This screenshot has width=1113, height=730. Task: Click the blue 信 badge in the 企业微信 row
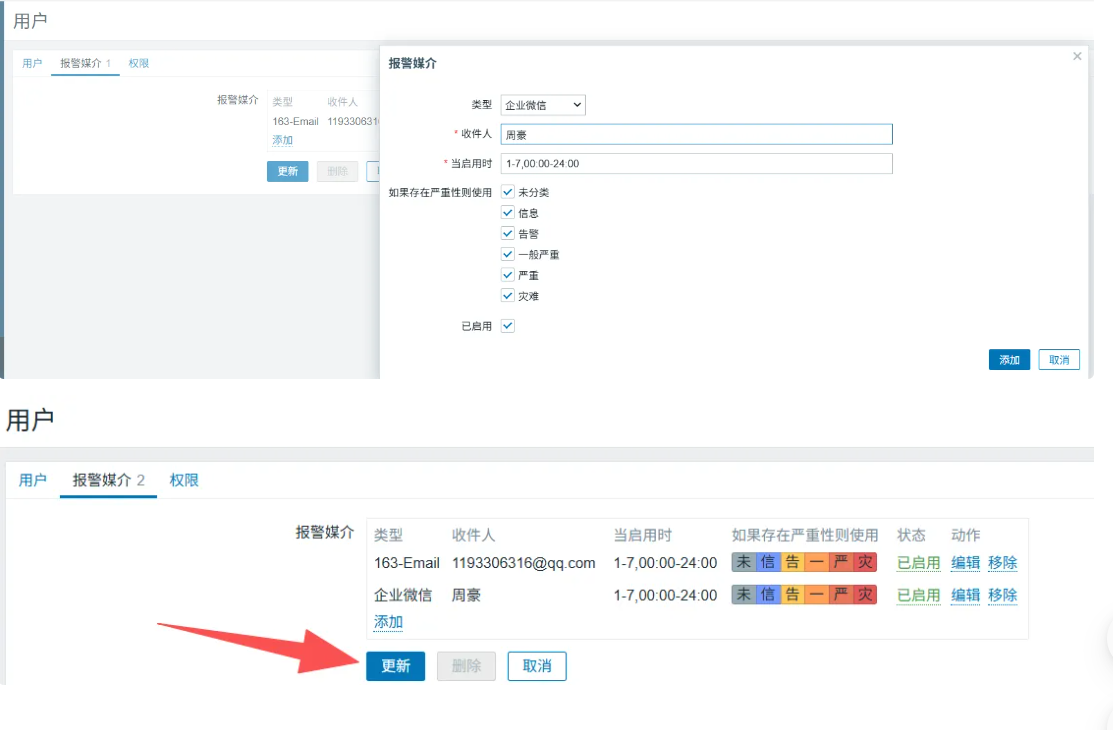pos(767,595)
